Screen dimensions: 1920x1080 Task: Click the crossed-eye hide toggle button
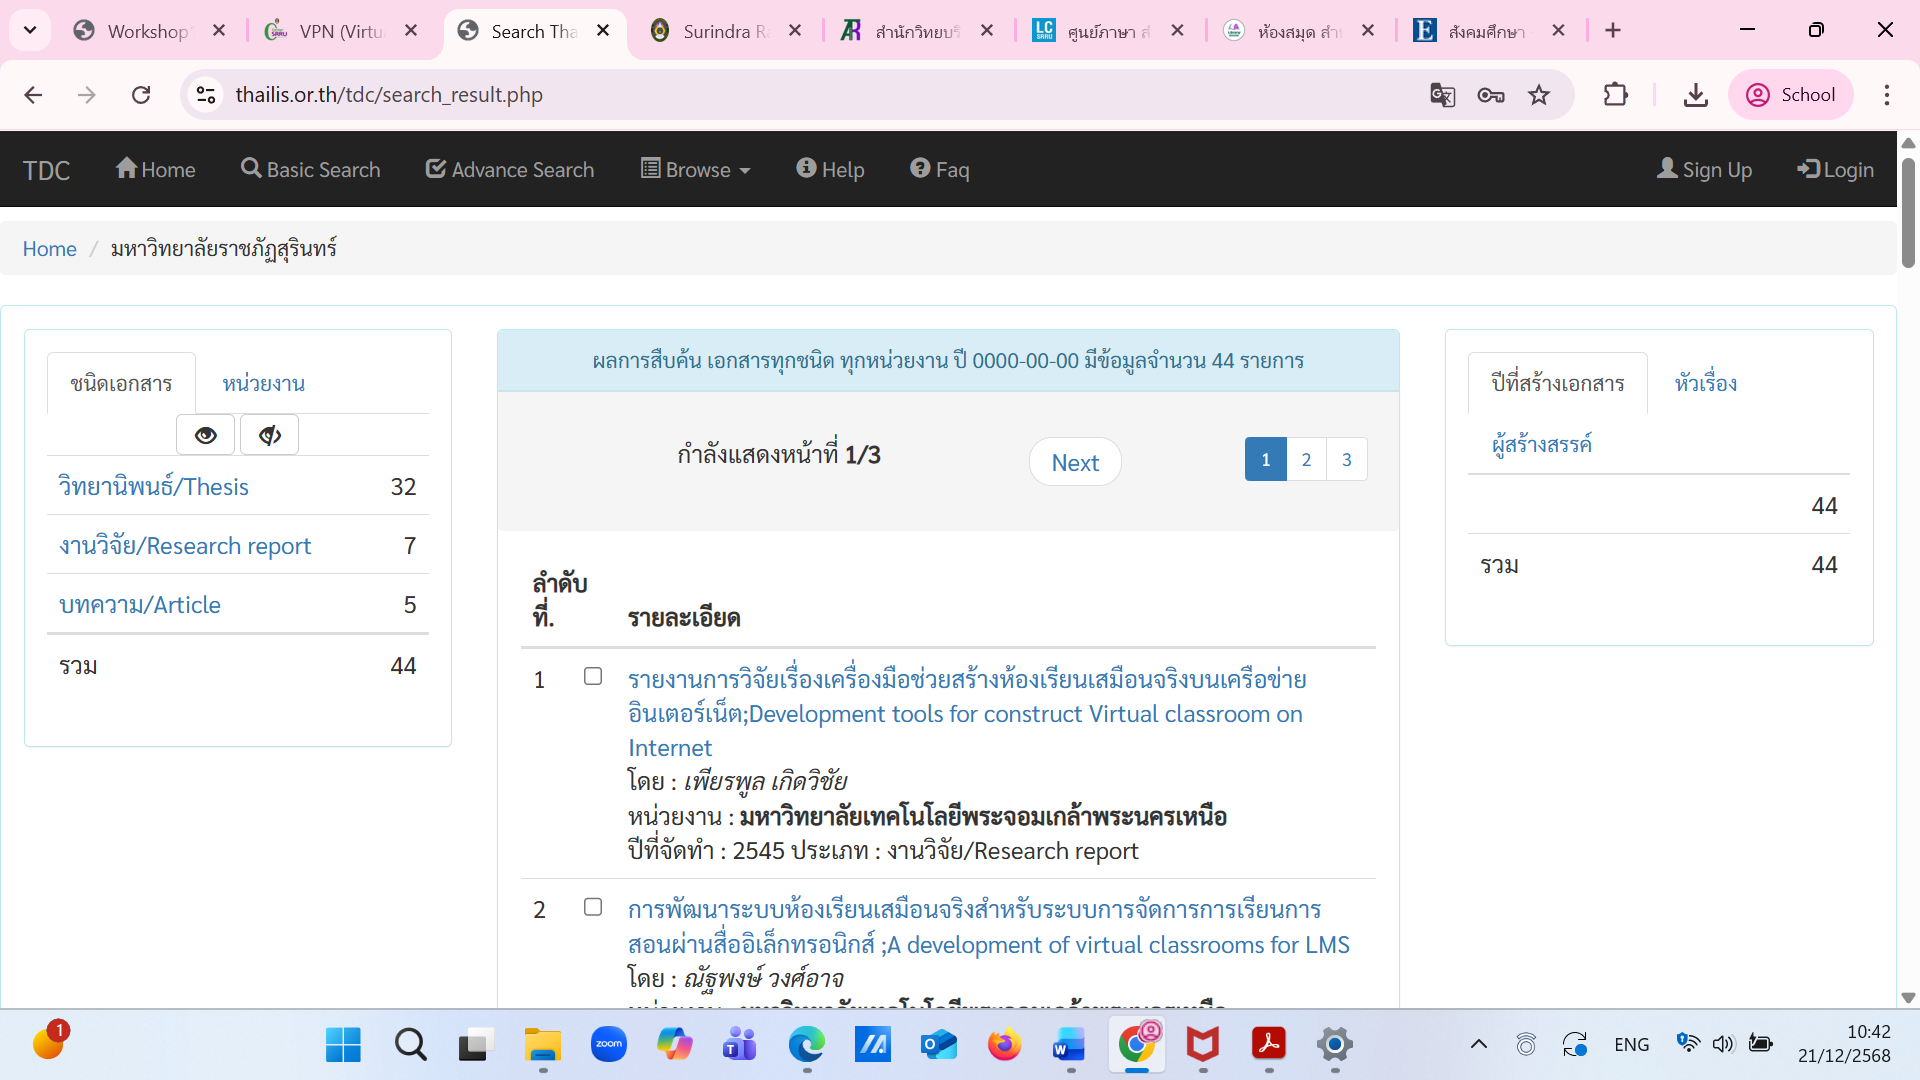269,435
